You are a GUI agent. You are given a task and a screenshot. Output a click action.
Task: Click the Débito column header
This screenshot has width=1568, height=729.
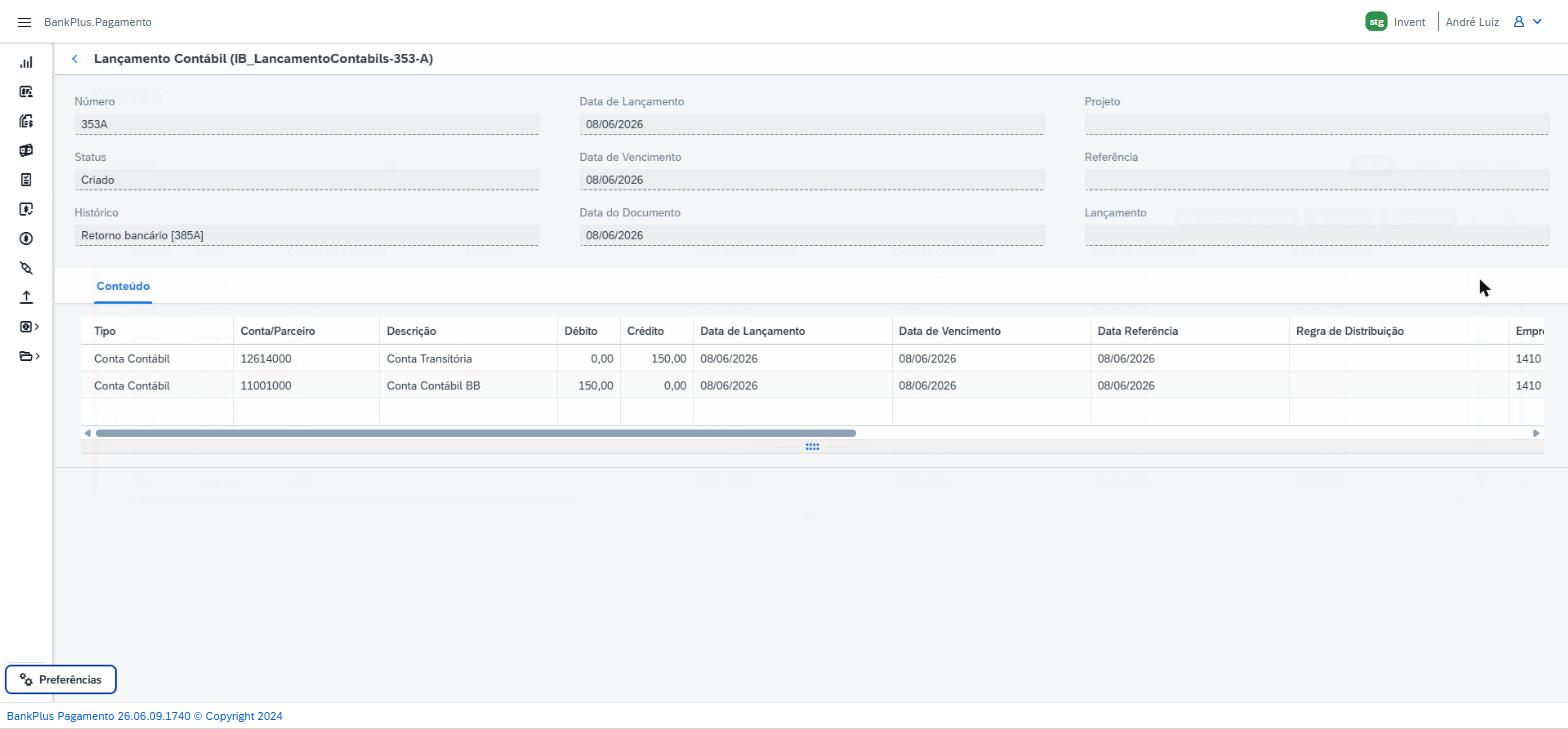pyautogui.click(x=589, y=331)
